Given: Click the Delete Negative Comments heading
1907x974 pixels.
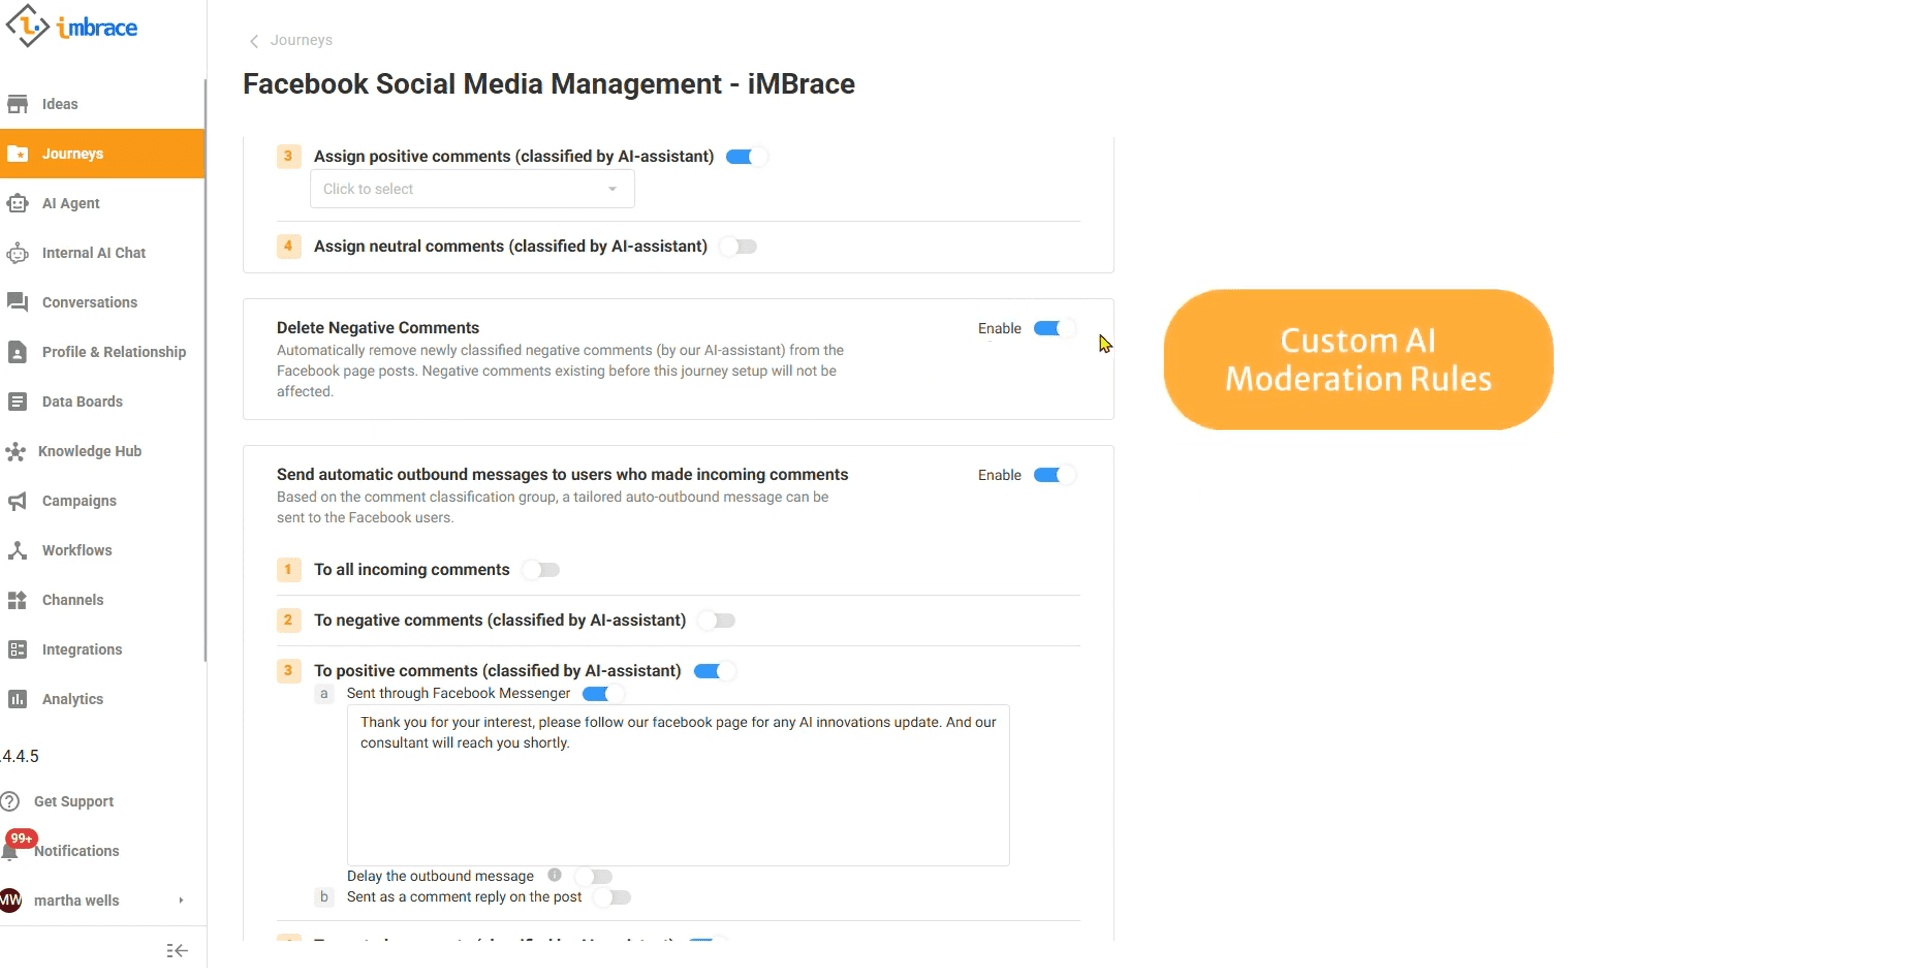Looking at the screenshot, I should [x=378, y=328].
